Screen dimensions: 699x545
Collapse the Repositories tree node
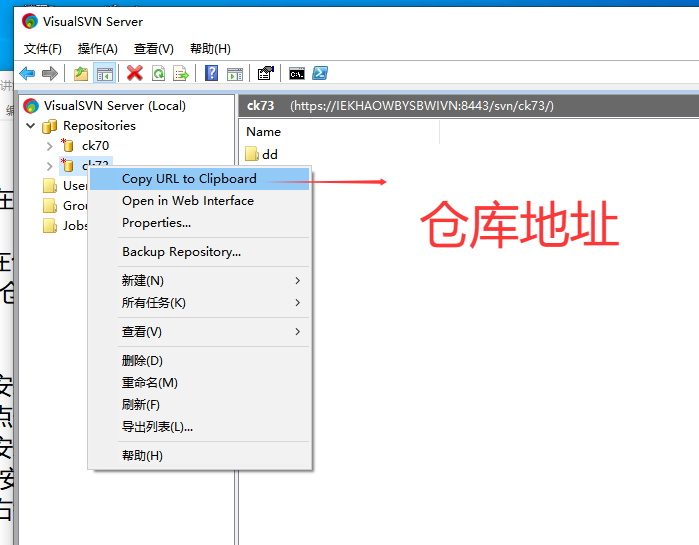[31, 126]
